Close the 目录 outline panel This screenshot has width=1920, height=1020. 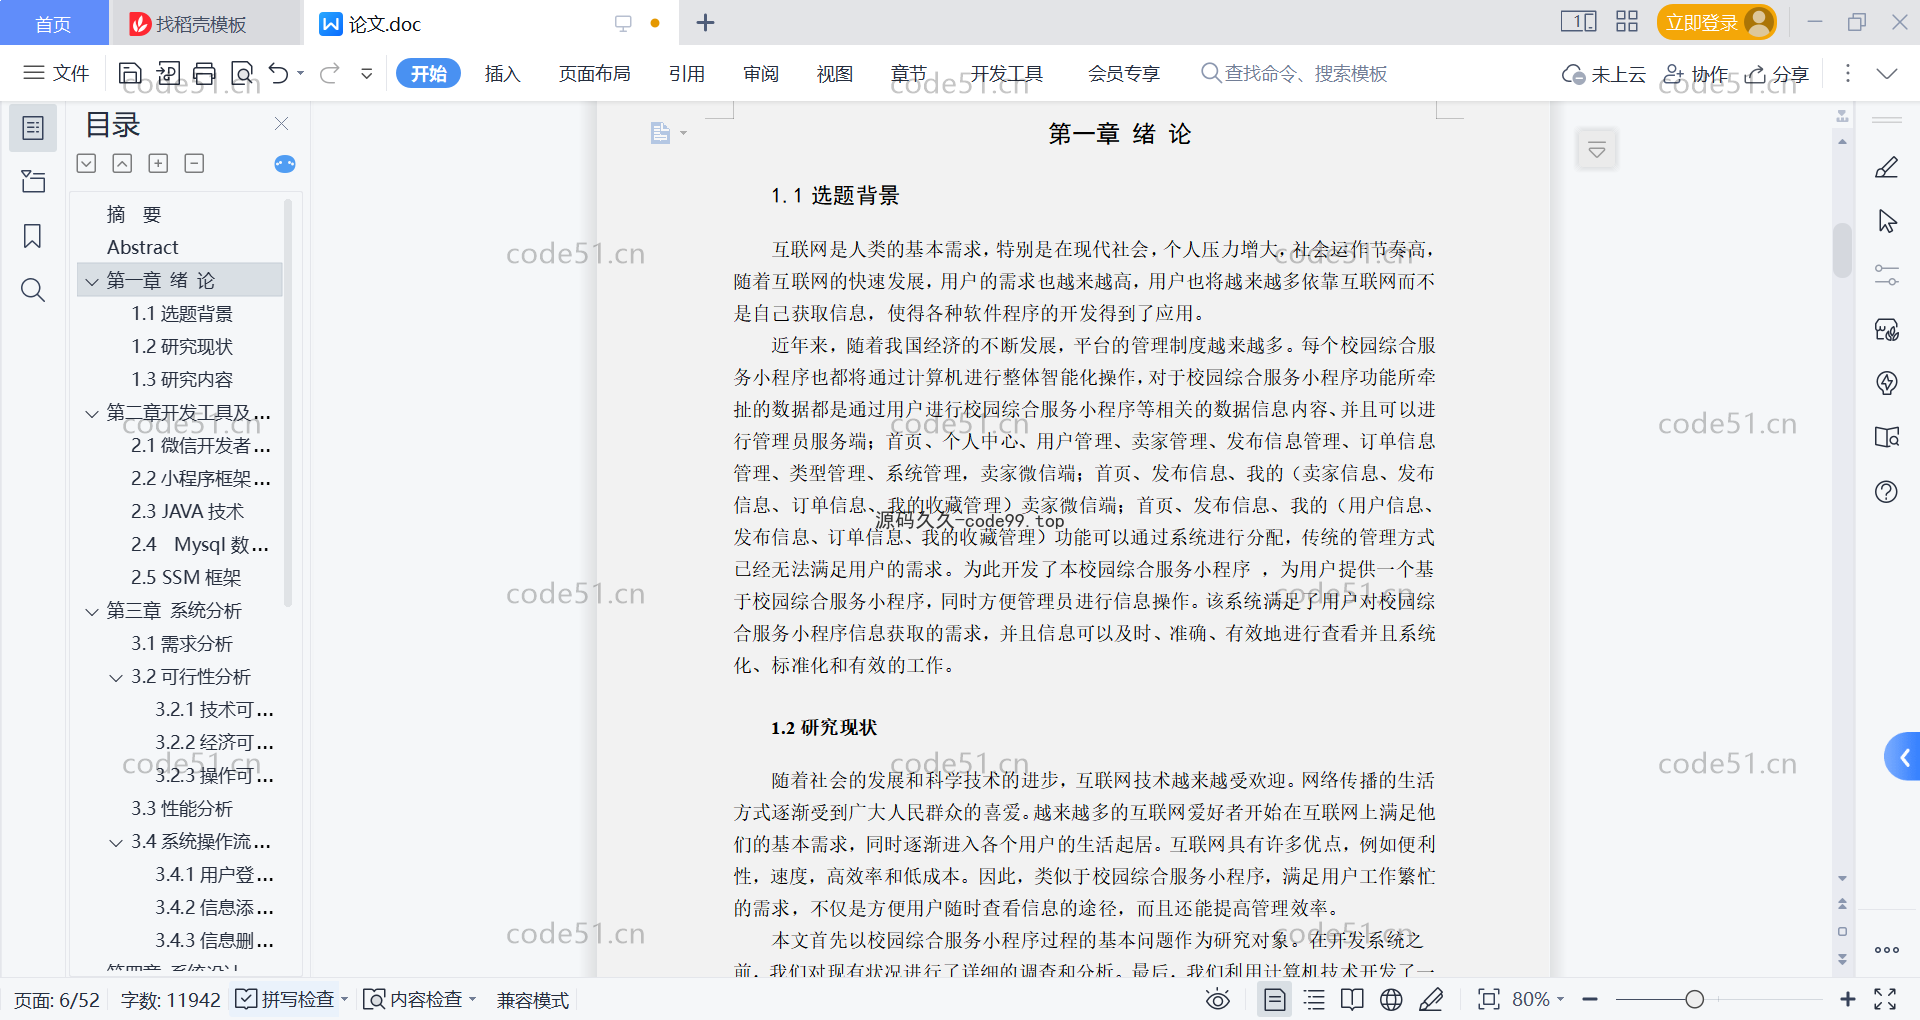(282, 124)
